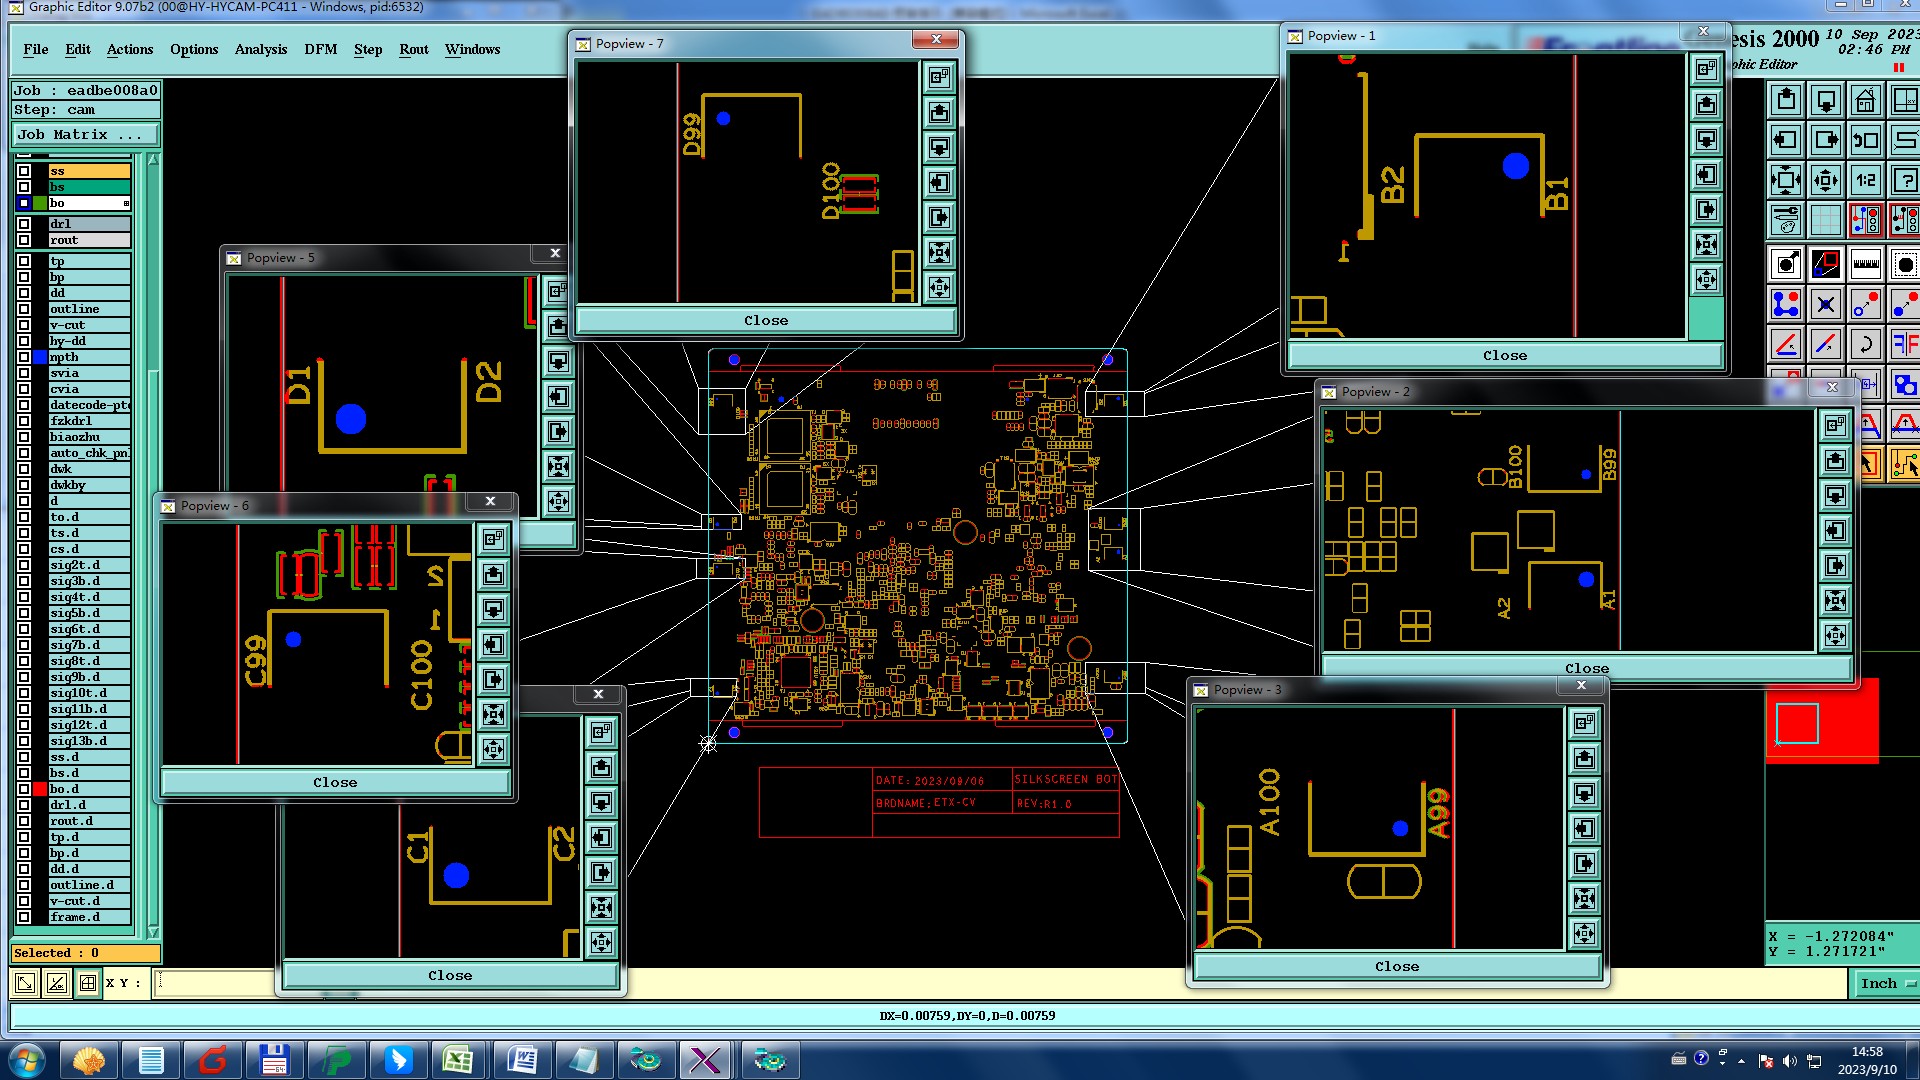Click layer list scrollbar down arrow

tap(153, 932)
